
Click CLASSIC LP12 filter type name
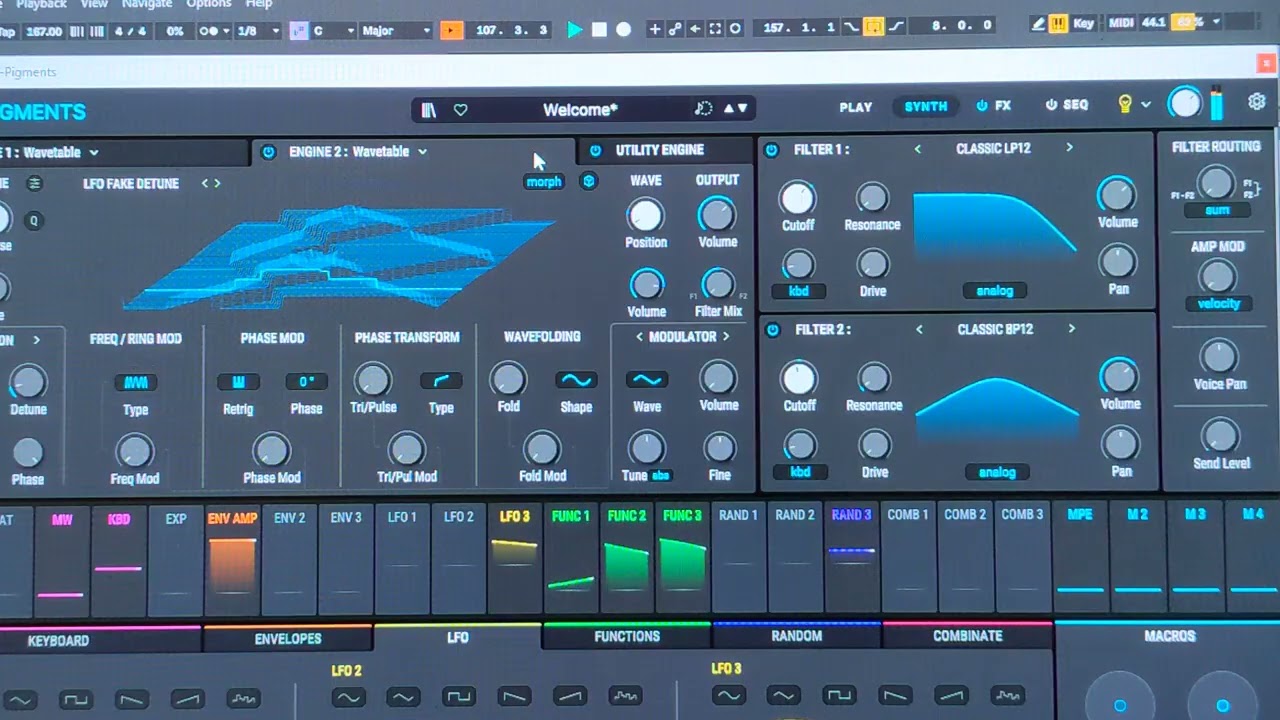[993, 149]
